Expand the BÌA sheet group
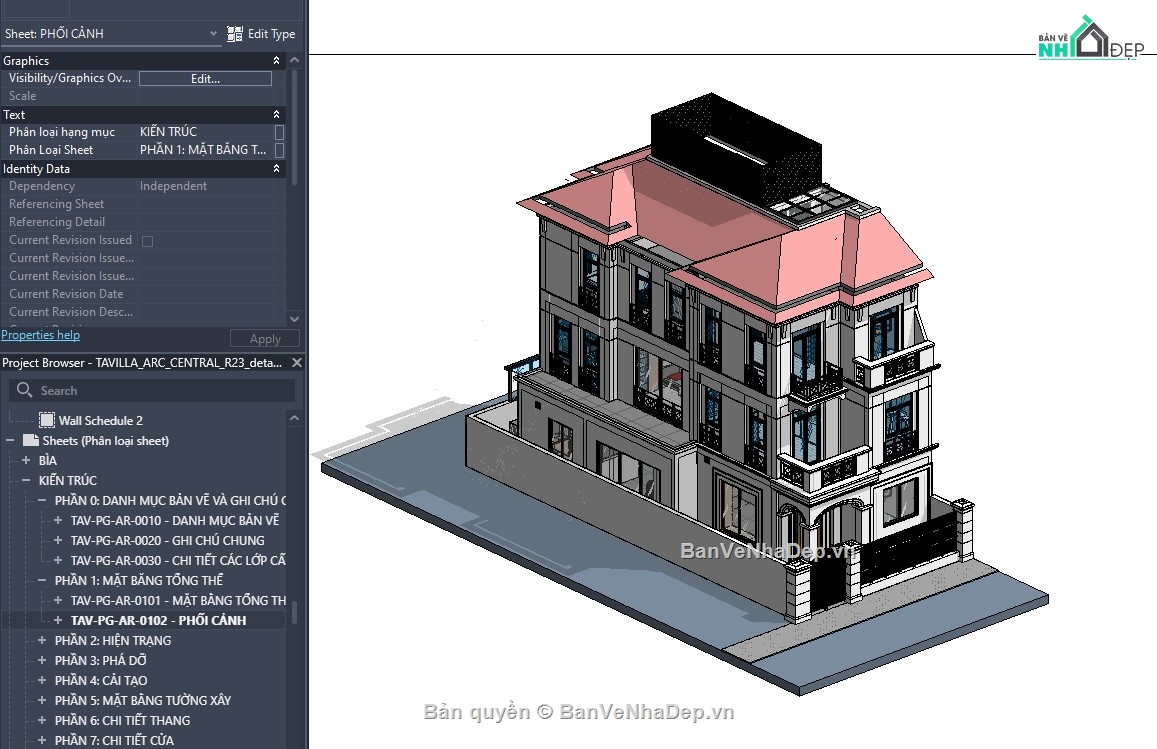The width and height of the screenshot is (1157, 749). (26, 460)
